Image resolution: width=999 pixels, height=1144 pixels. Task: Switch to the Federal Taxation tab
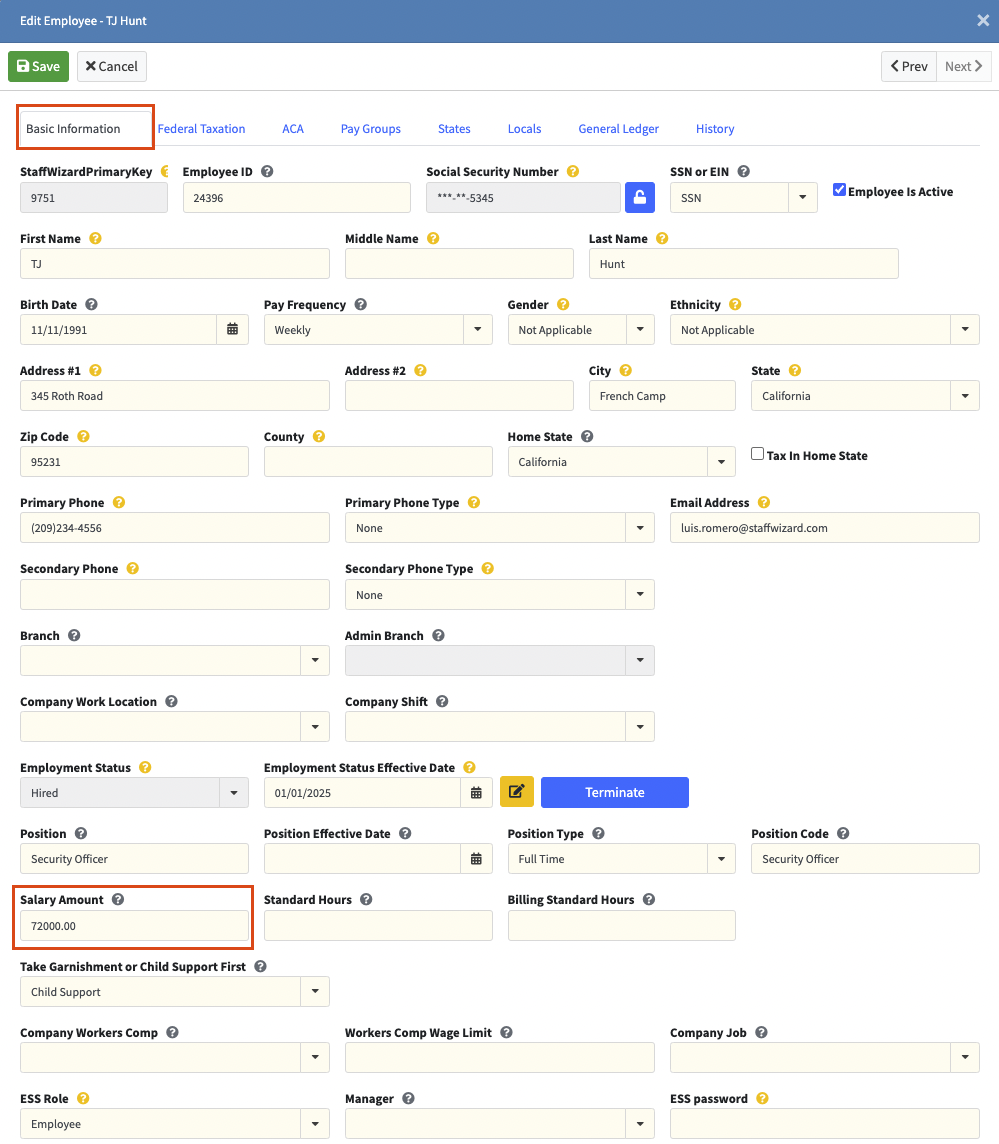pos(201,129)
